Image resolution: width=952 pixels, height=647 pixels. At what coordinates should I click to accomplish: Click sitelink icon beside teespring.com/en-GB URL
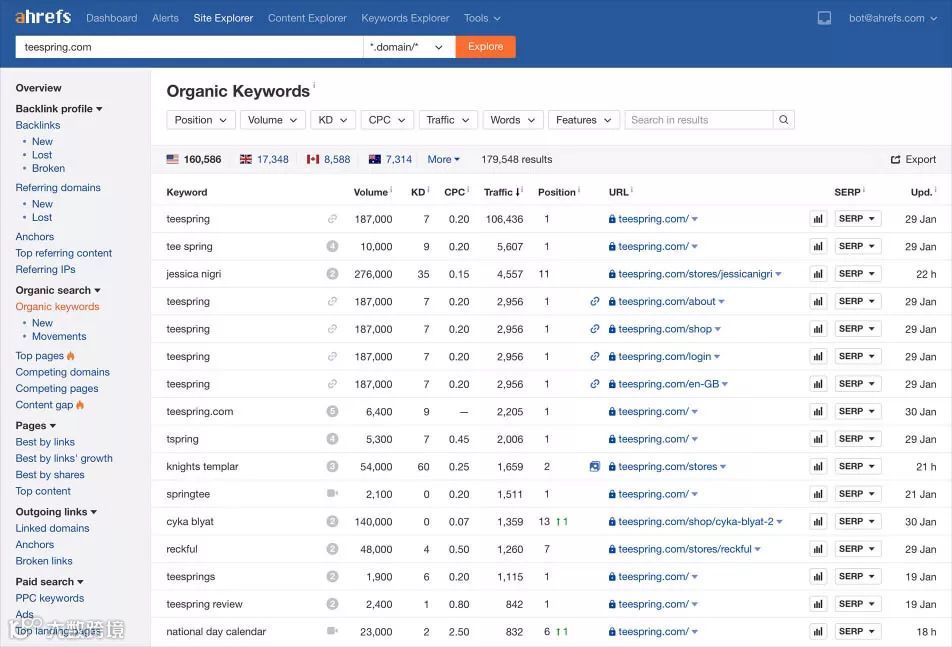coord(594,384)
